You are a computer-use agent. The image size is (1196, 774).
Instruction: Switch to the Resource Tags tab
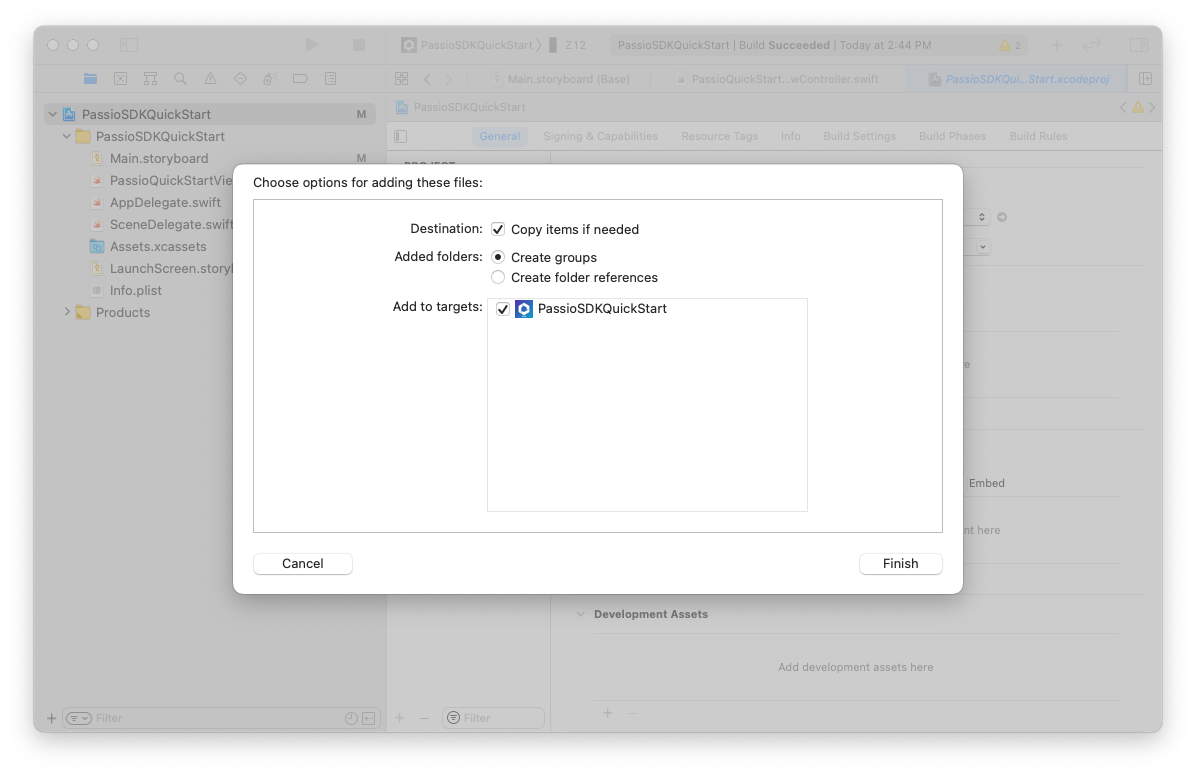point(719,136)
